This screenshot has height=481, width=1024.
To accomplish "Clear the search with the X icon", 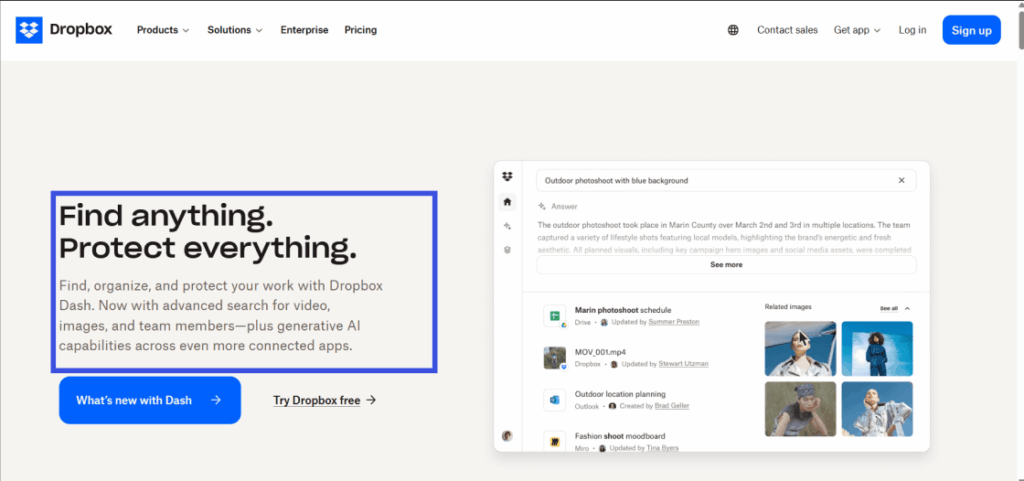I will [x=901, y=181].
